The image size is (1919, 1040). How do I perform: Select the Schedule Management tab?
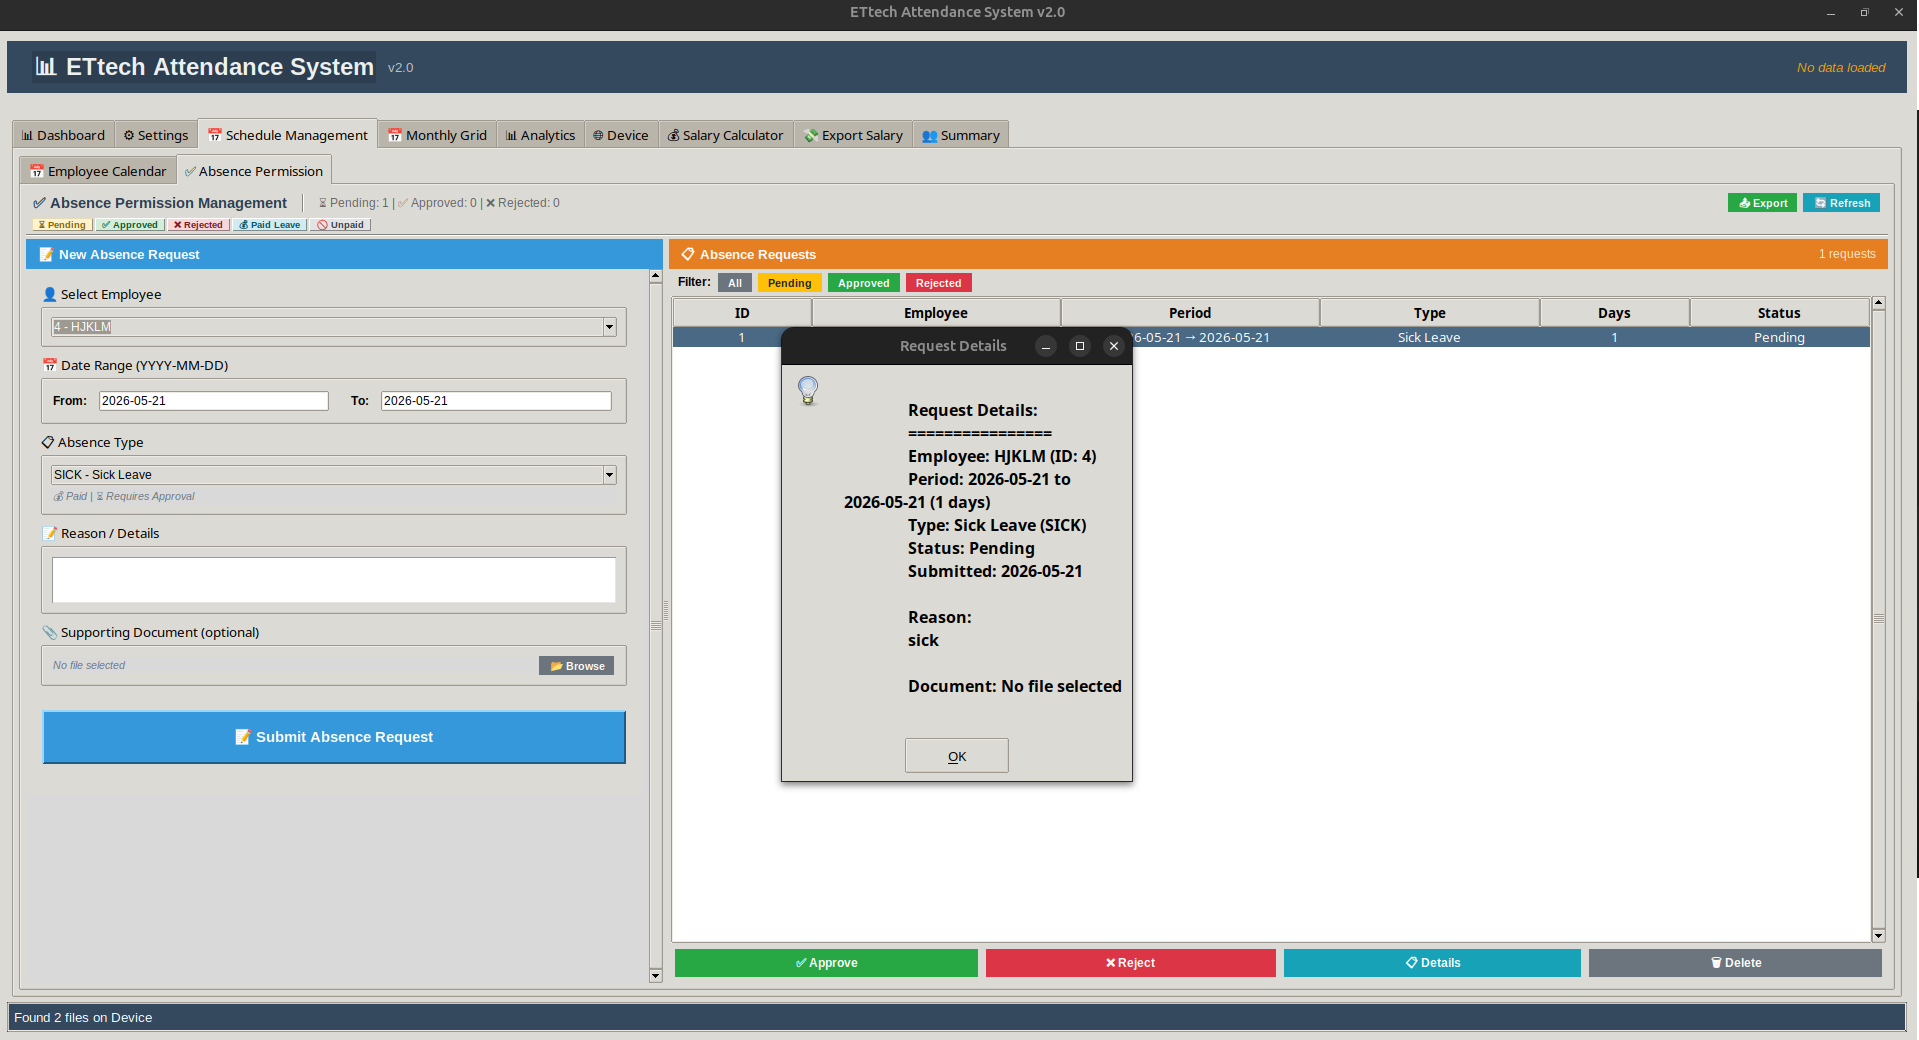tap(287, 135)
